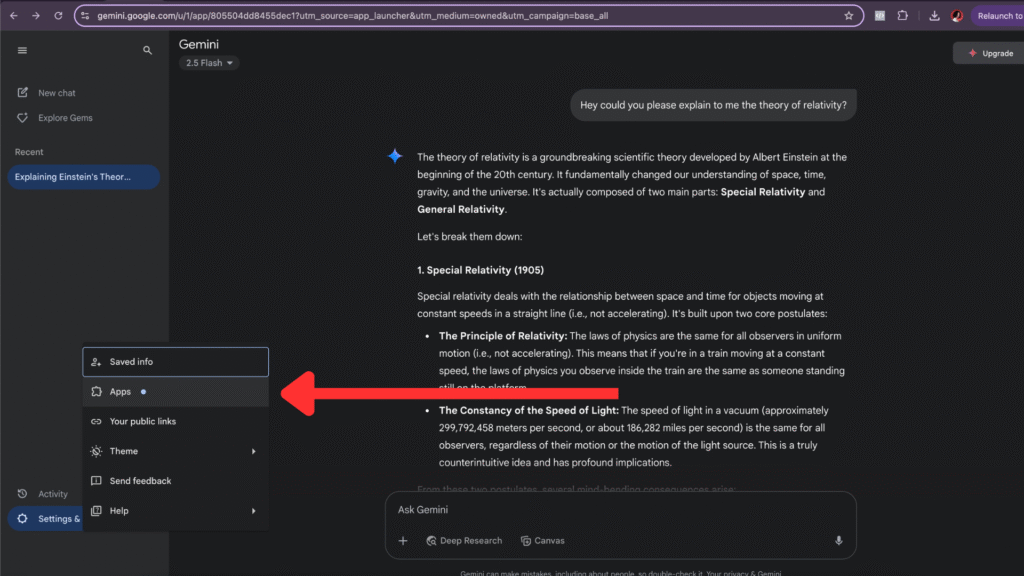Click 'The Principle of Relativity:' text
This screenshot has width=1024, height=576.
click(x=503, y=336)
